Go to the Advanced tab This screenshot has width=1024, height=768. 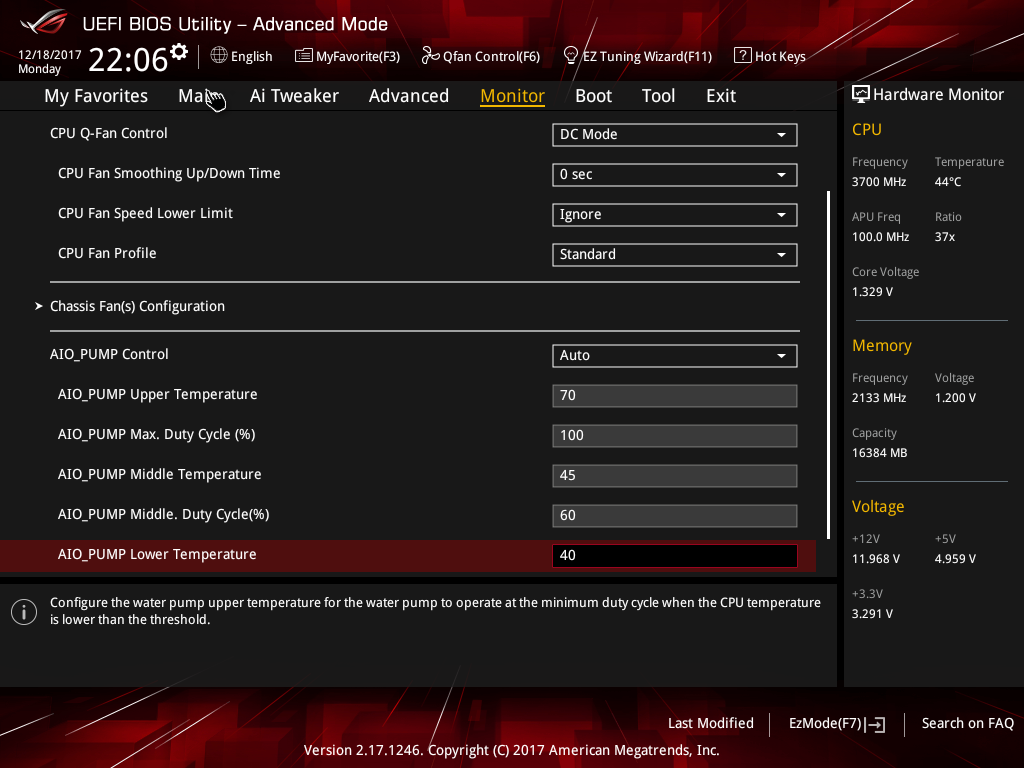(409, 96)
